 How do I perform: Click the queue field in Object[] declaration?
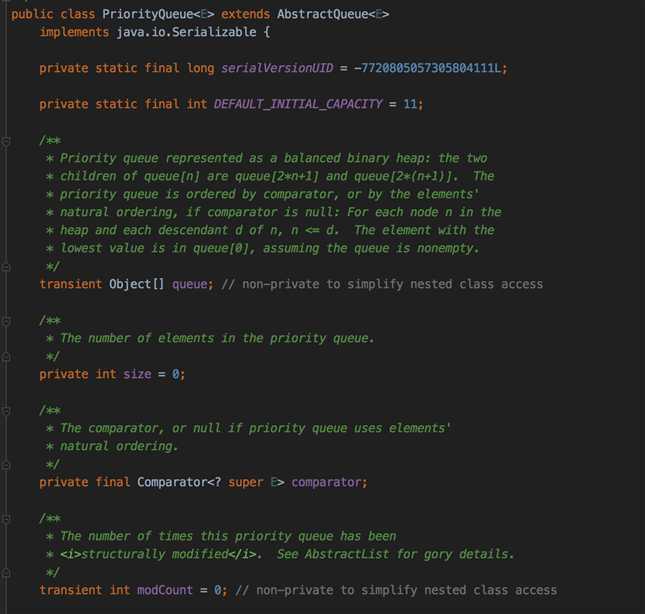(190, 284)
